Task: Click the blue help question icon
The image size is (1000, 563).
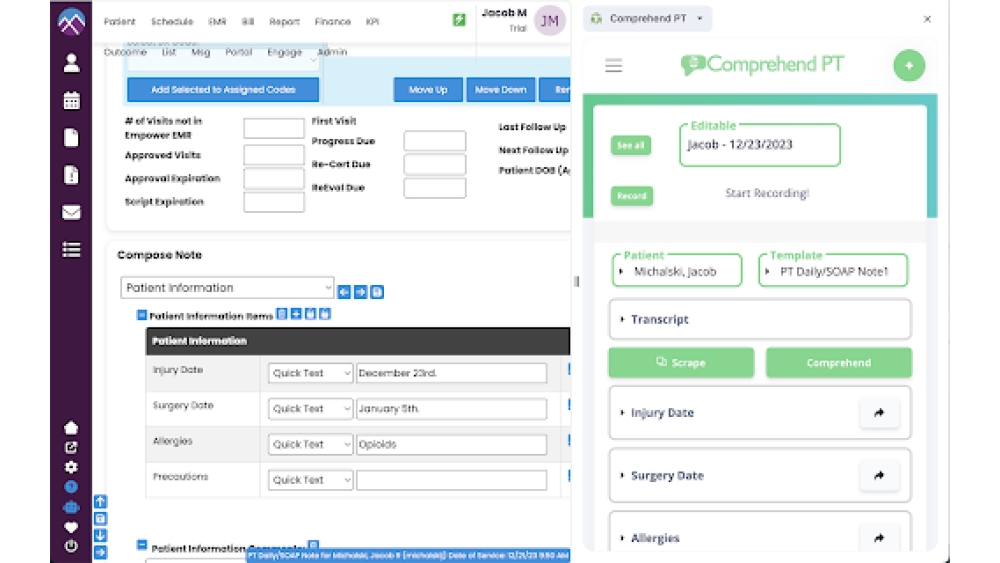Action: click(x=71, y=487)
